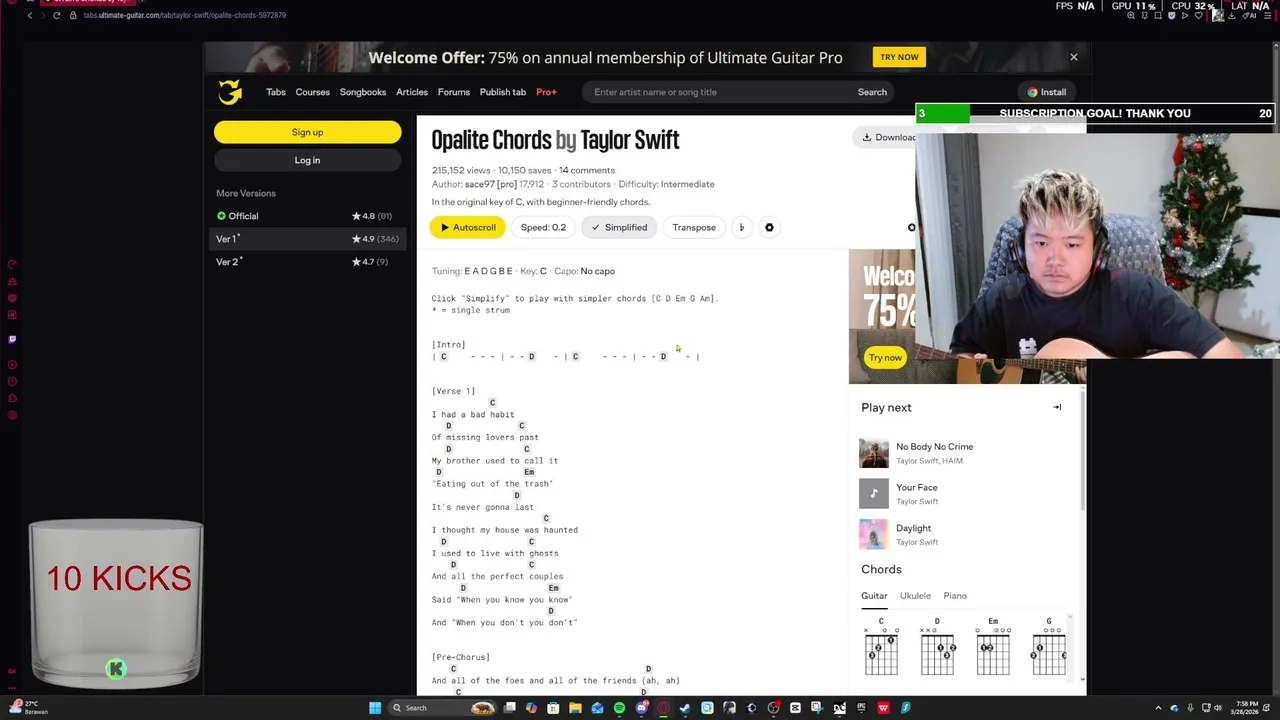The height and width of the screenshot is (720, 1280).
Task: Open the Taylor Swift artist link in title
Action: 630,140
